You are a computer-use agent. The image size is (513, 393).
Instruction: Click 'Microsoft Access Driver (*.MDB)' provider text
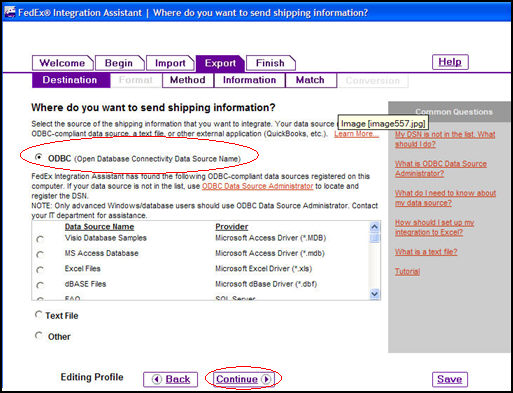[x=271, y=238]
